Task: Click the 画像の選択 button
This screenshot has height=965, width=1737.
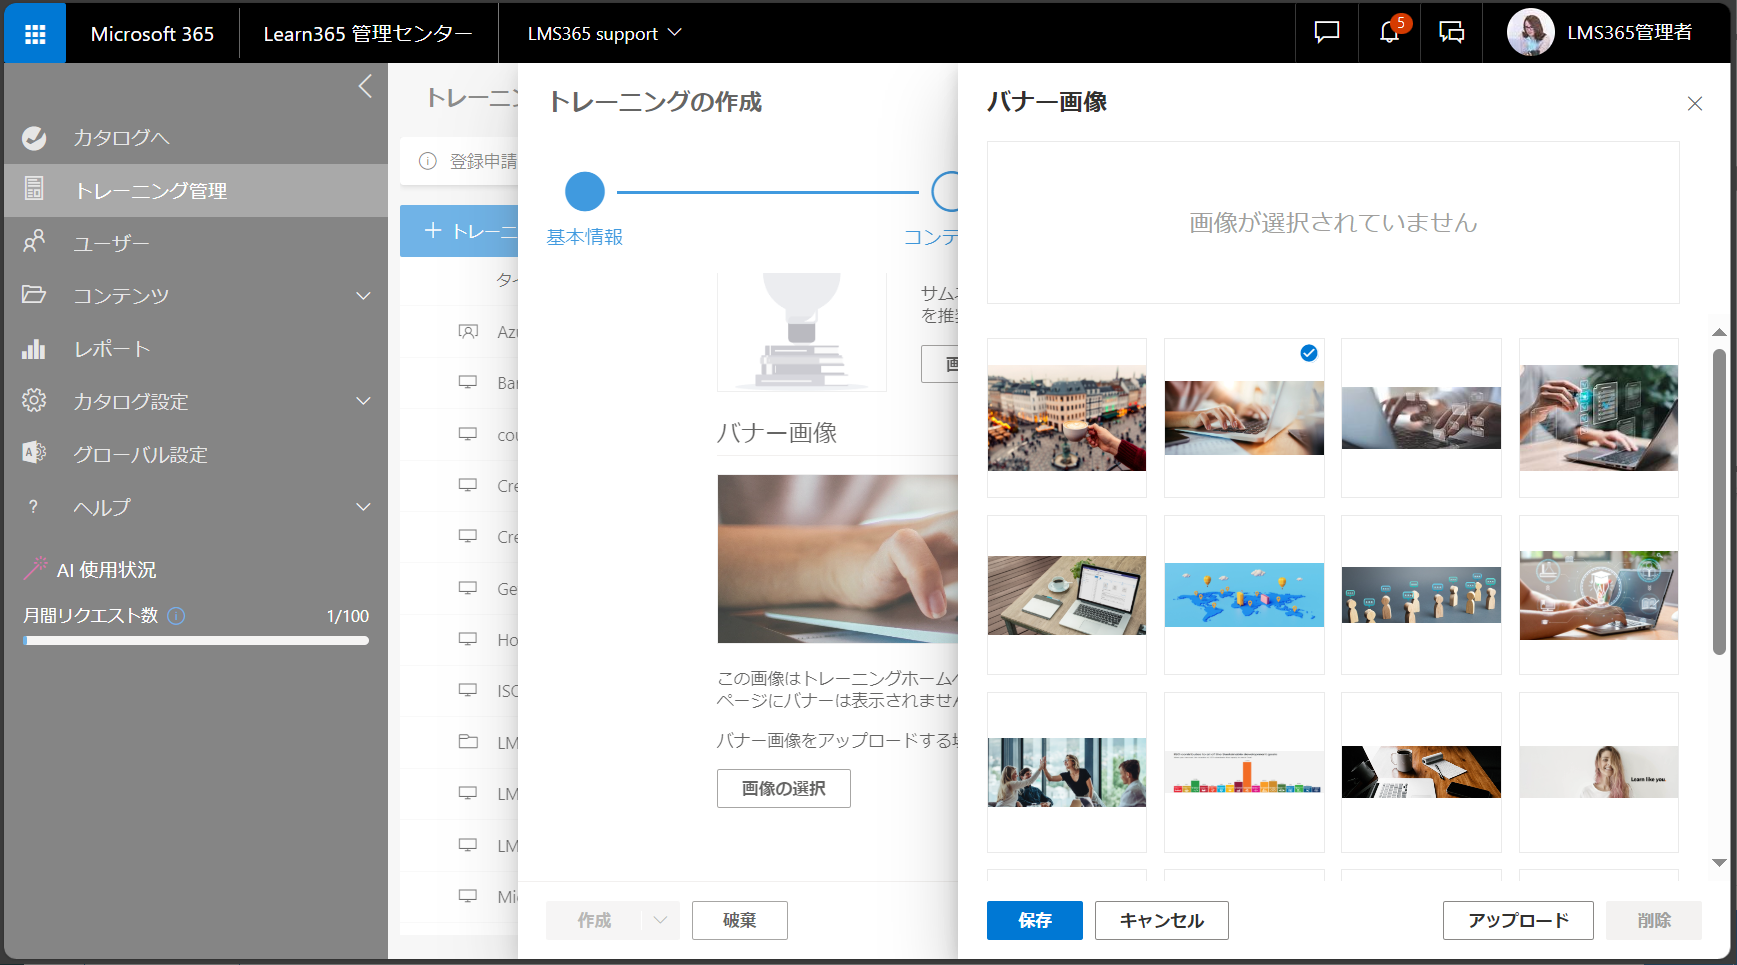Action: pos(783,788)
